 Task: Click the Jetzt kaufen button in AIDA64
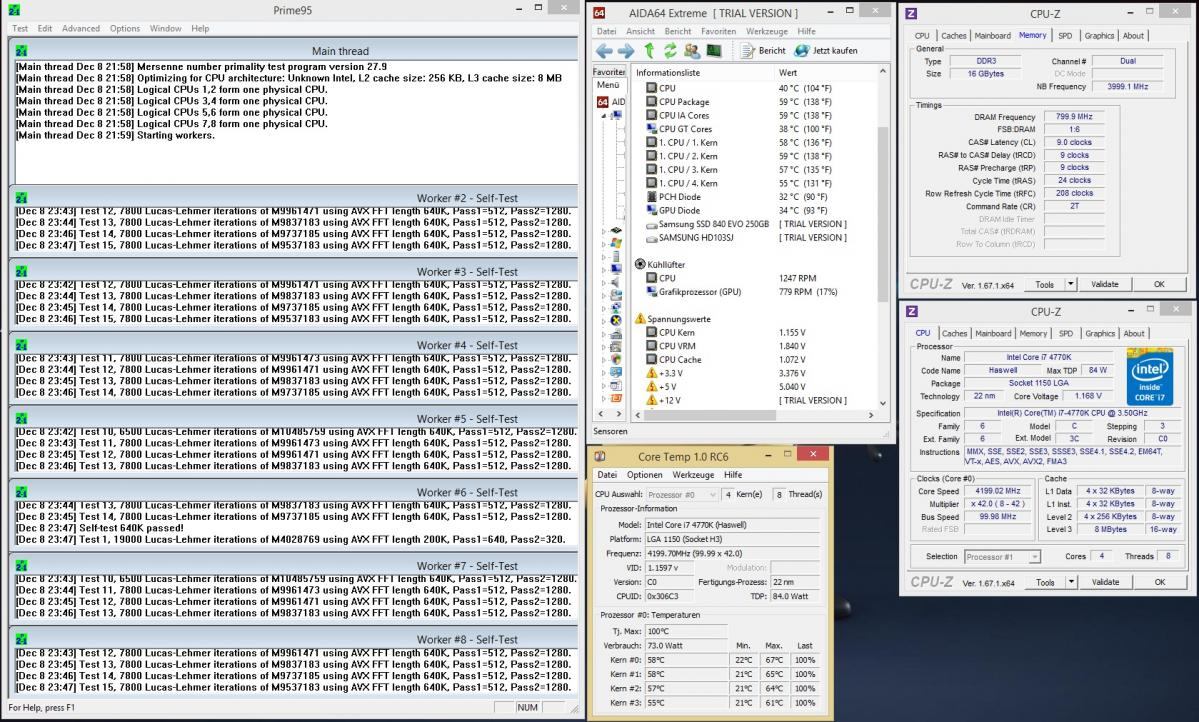pyautogui.click(x=826, y=50)
